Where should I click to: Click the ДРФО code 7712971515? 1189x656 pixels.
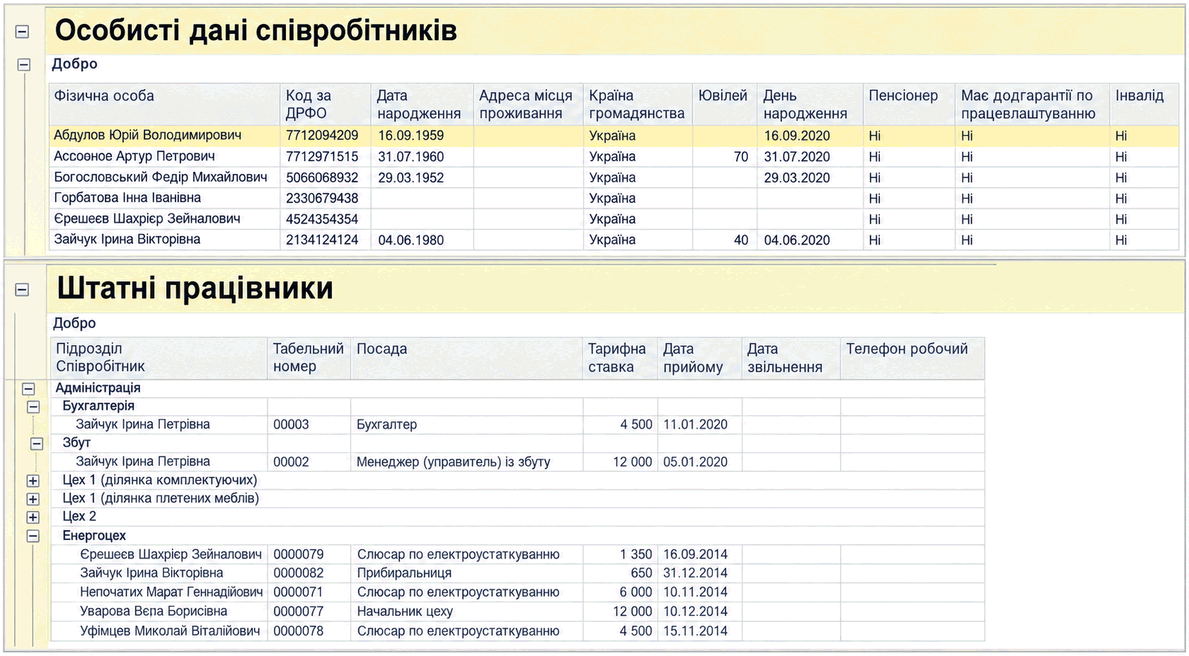pos(322,157)
